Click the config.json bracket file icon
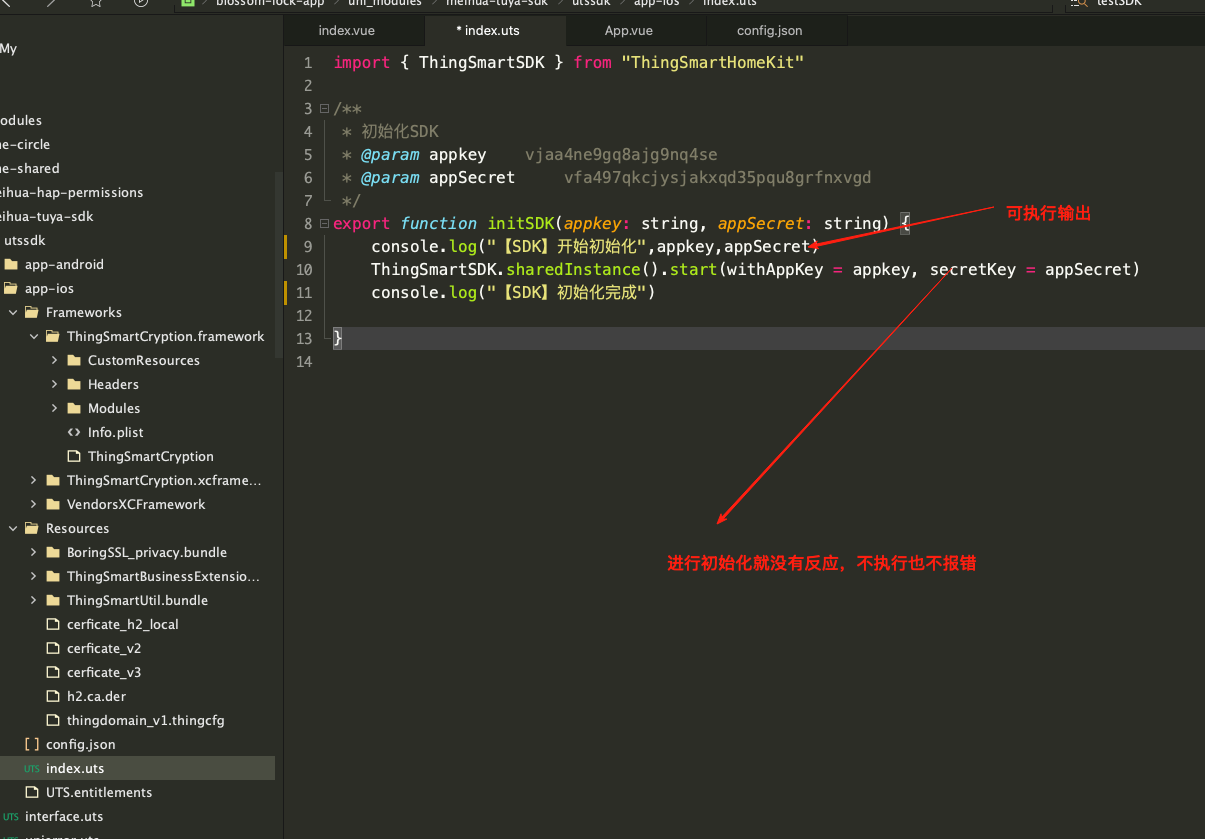 [x=31, y=745]
